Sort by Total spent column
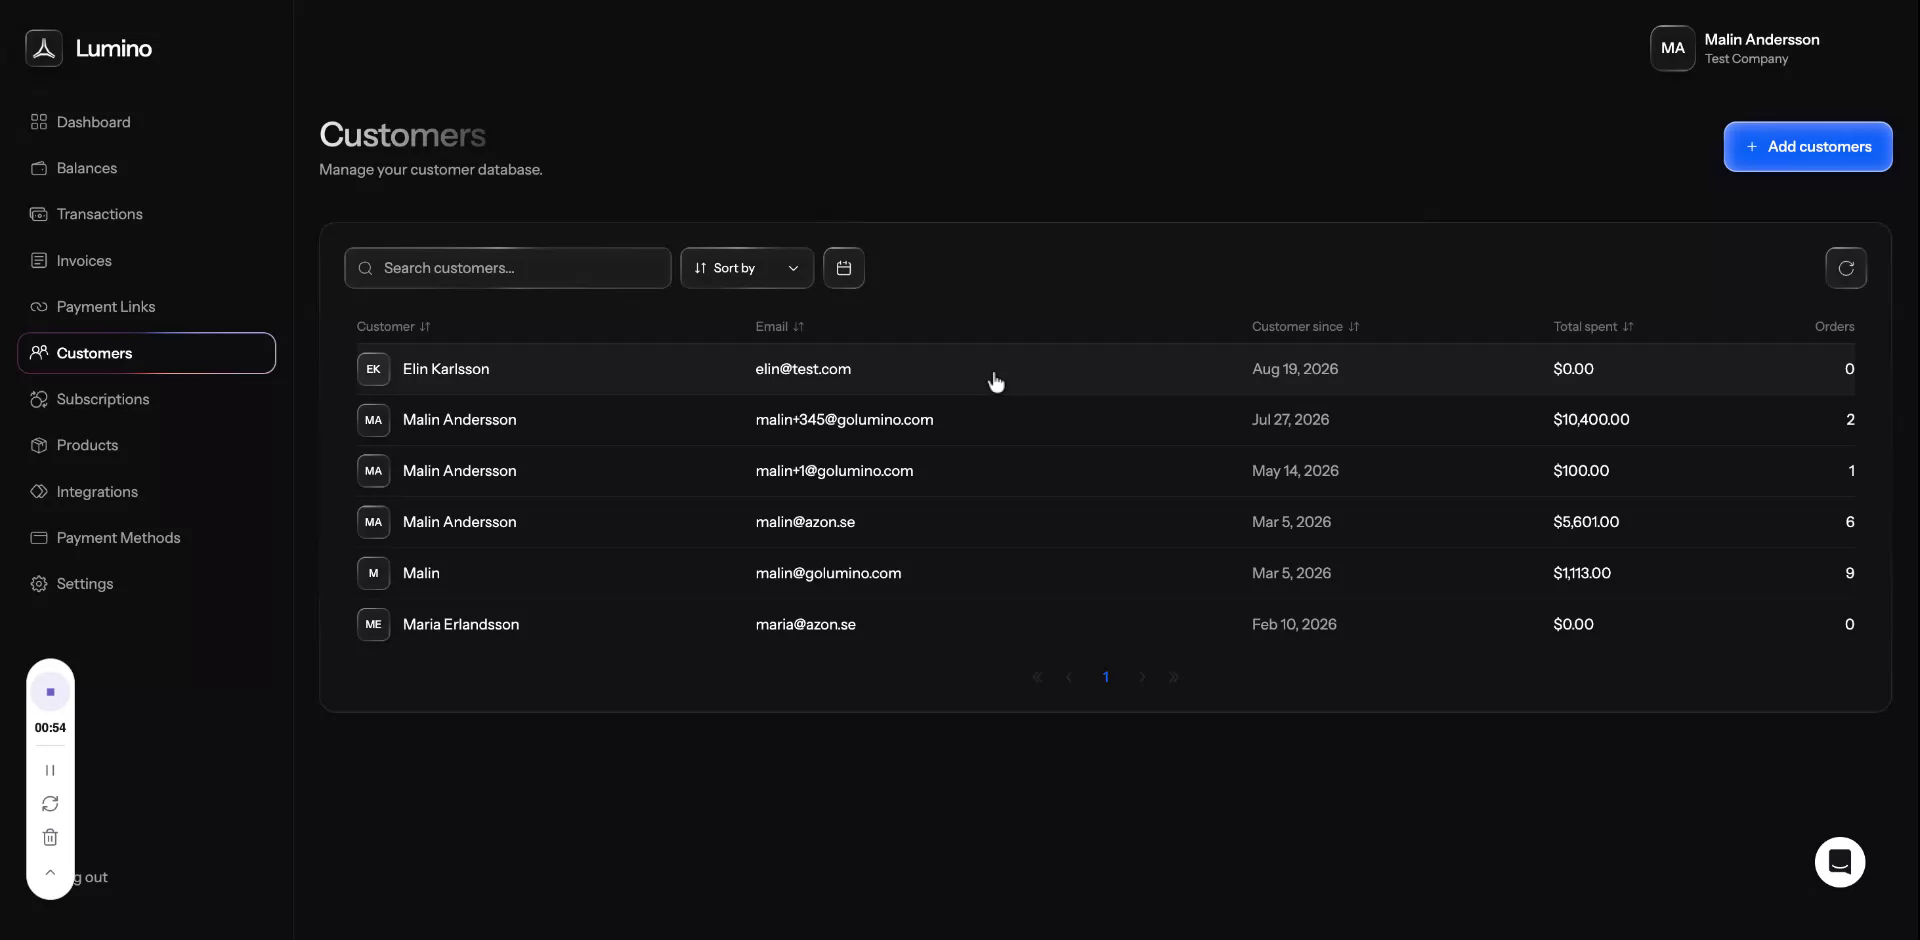Image resolution: width=1920 pixels, height=940 pixels. point(1594,327)
